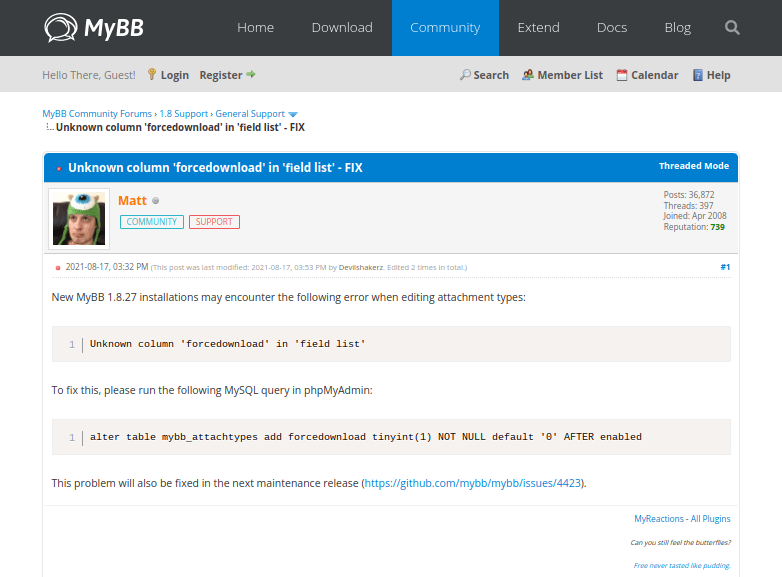Open the search magnifier in top navigation
This screenshot has width=782, height=577.
pos(732,27)
